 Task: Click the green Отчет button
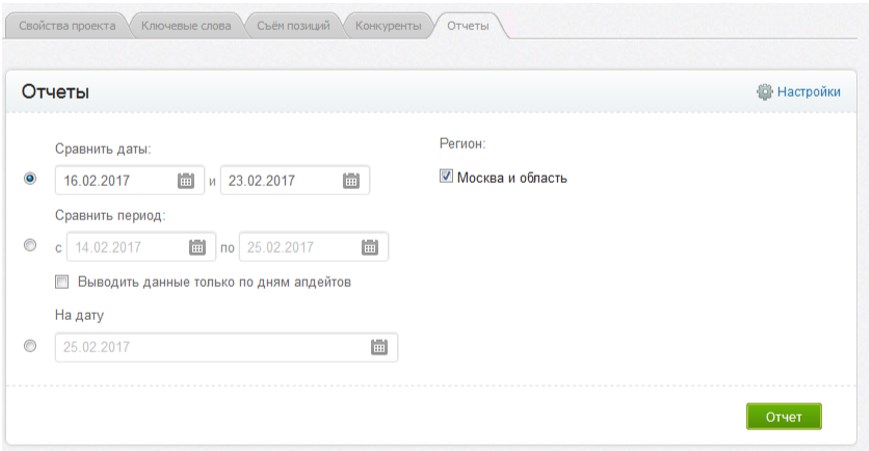click(x=784, y=417)
